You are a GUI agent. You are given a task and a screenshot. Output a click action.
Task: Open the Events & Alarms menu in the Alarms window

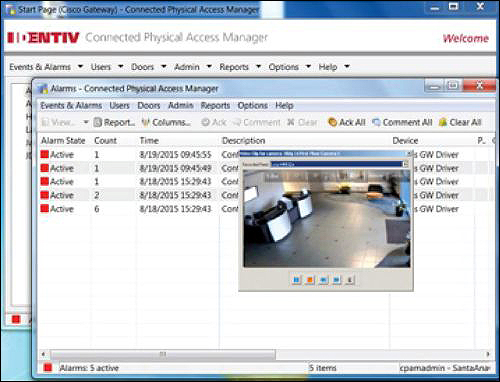tap(71, 106)
